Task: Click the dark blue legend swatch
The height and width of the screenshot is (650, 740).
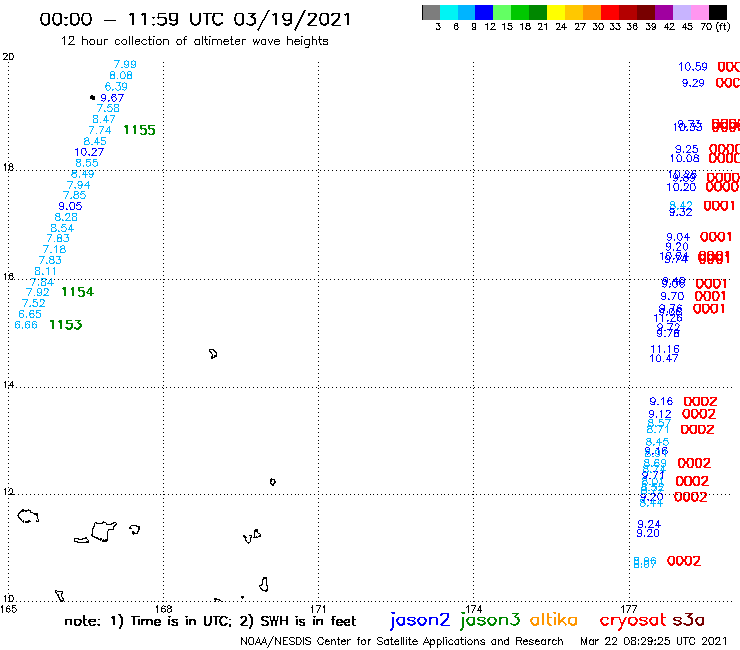Action: coord(484,12)
